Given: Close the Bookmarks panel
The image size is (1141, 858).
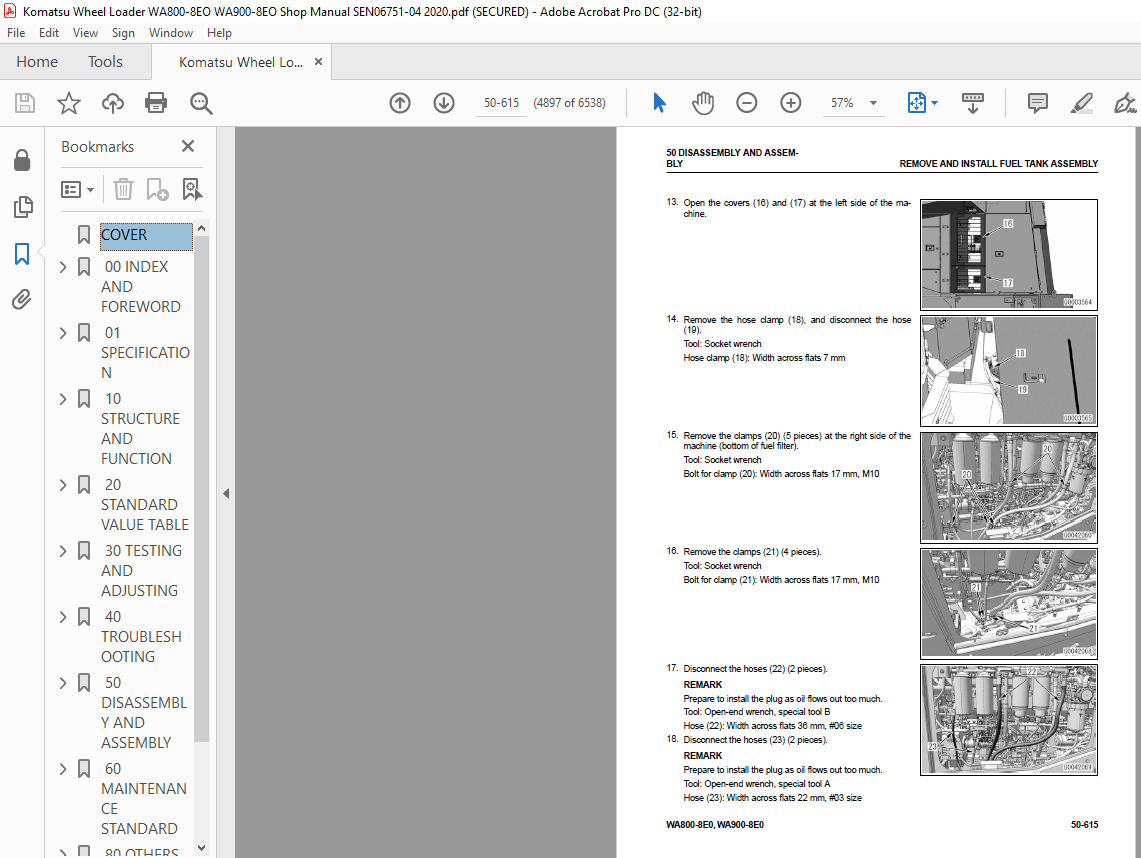Looking at the screenshot, I should 188,146.
